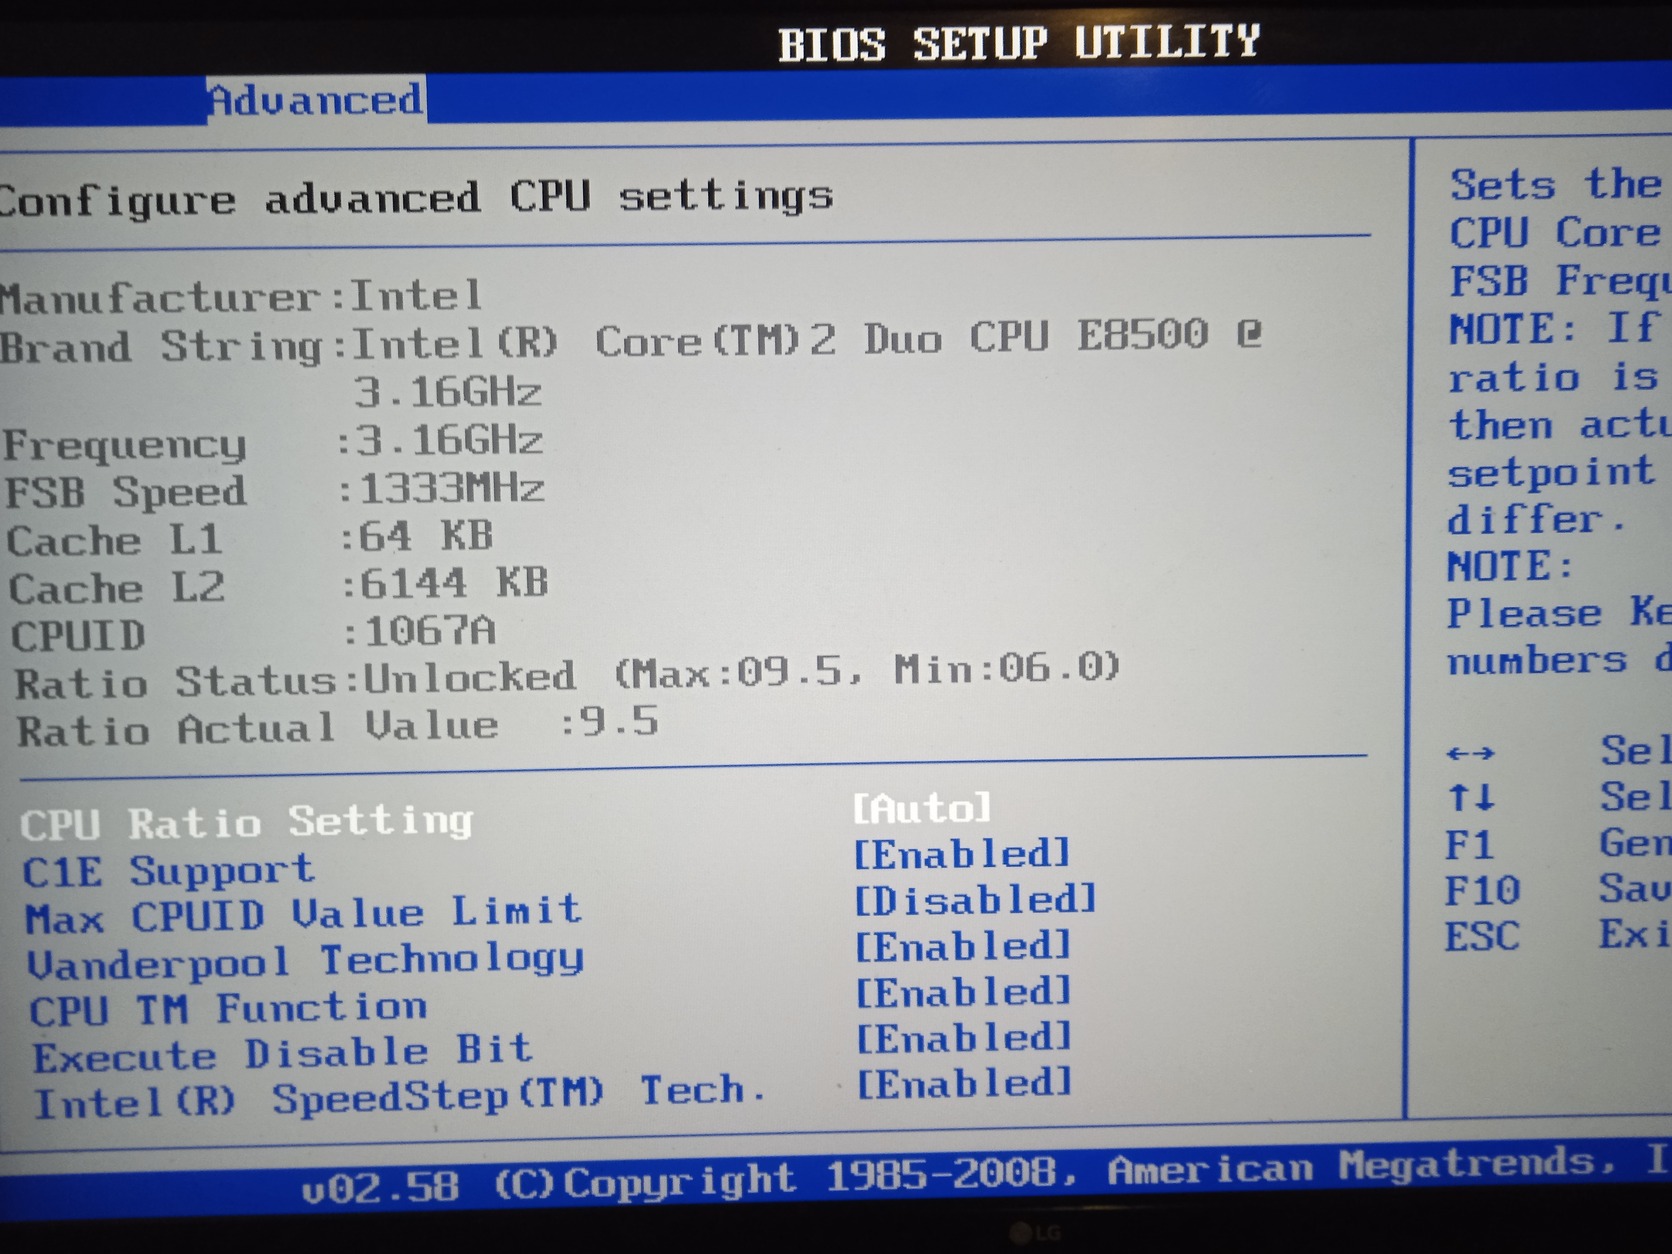Select the CPU Ratio Setting option
1672x1254 pixels.
click(x=246, y=823)
